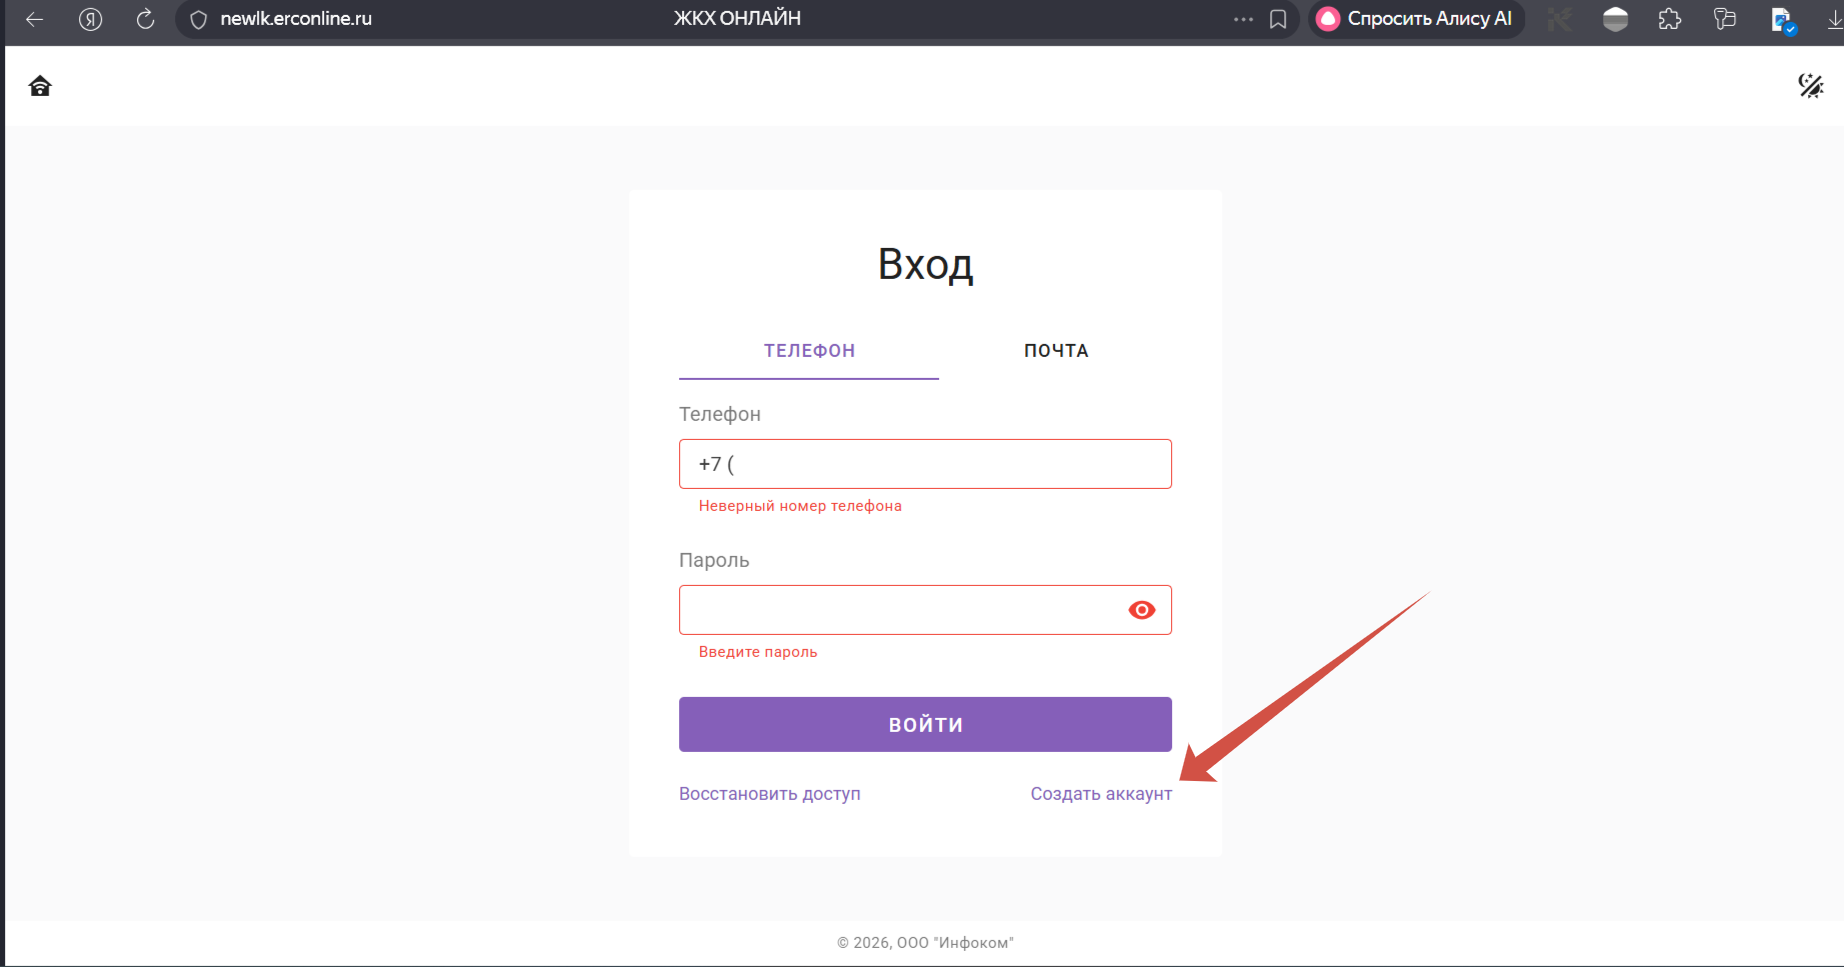Click into the Пароль input field
1844x967 pixels.
point(900,610)
